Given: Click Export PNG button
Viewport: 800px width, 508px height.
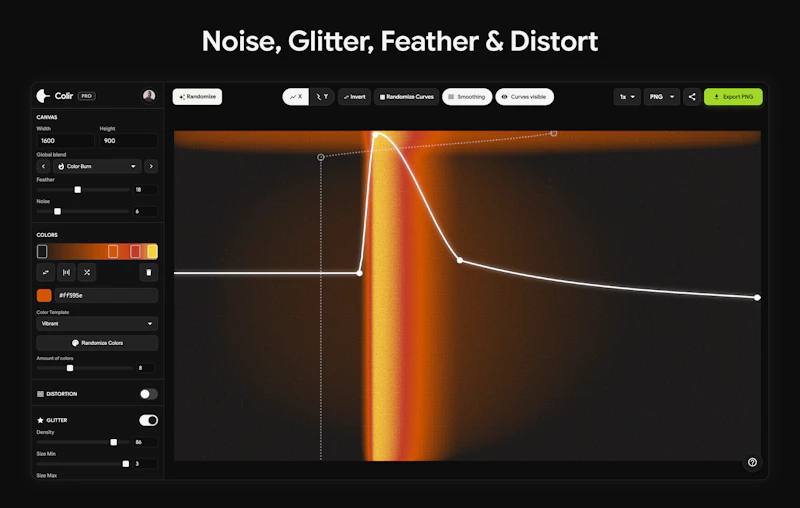Looking at the screenshot, I should point(733,97).
